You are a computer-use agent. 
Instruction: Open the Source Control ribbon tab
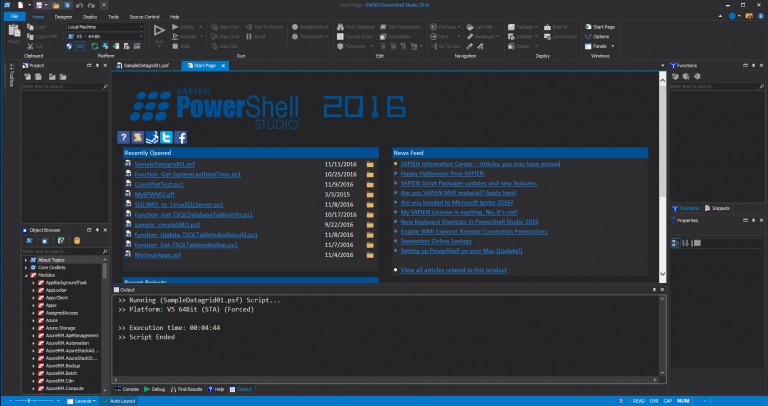[144, 17]
